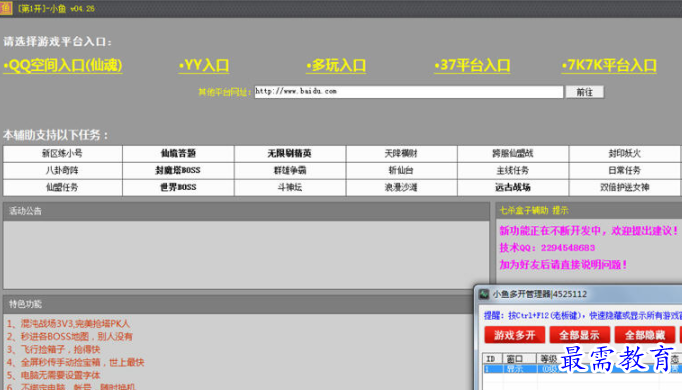
Task: Select the 仙缘答题 task cell
Action: [178, 153]
